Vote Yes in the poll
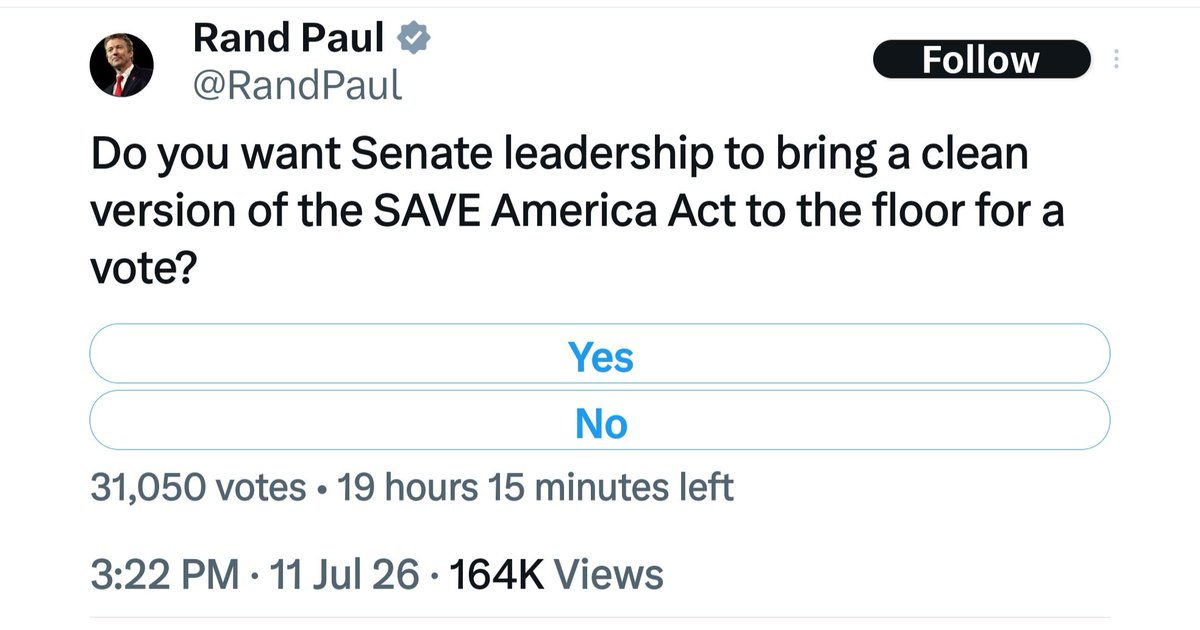This screenshot has height=630, width=1200. point(600,356)
